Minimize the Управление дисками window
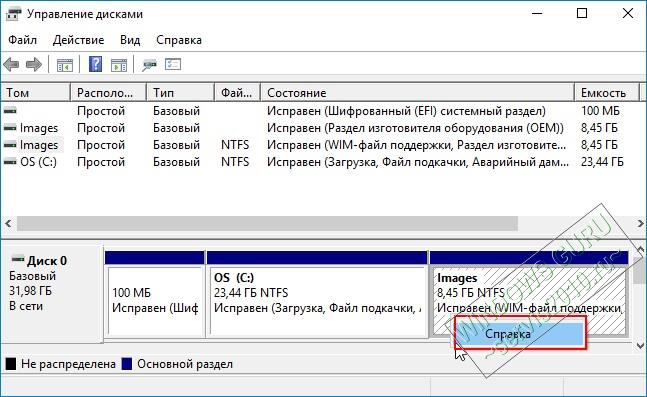Screen dimensions: 647x397 537,14
